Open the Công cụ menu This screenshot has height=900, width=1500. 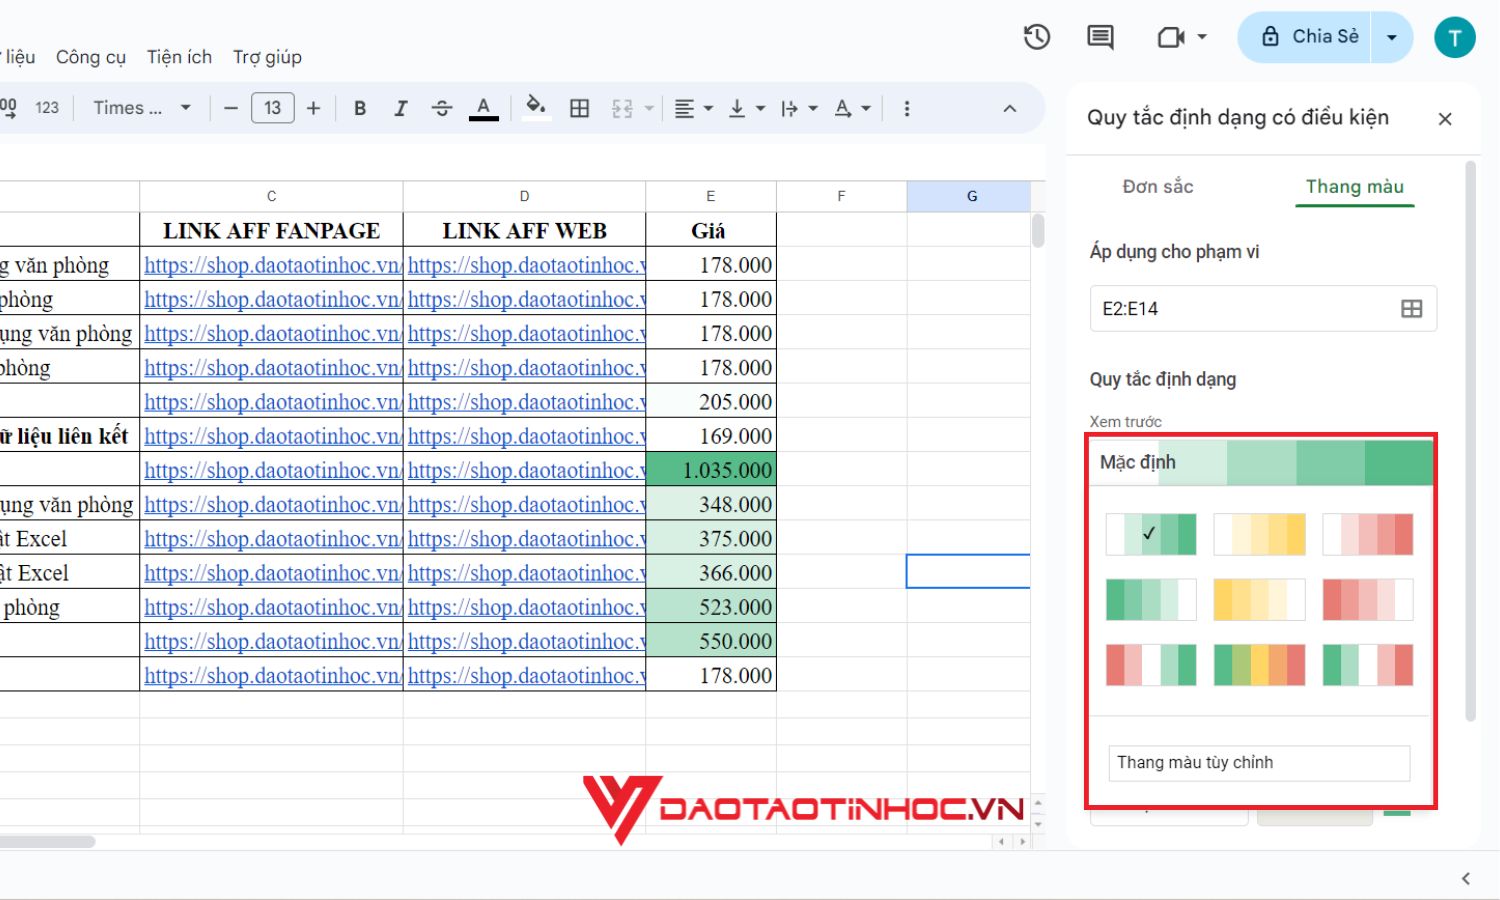click(x=90, y=57)
